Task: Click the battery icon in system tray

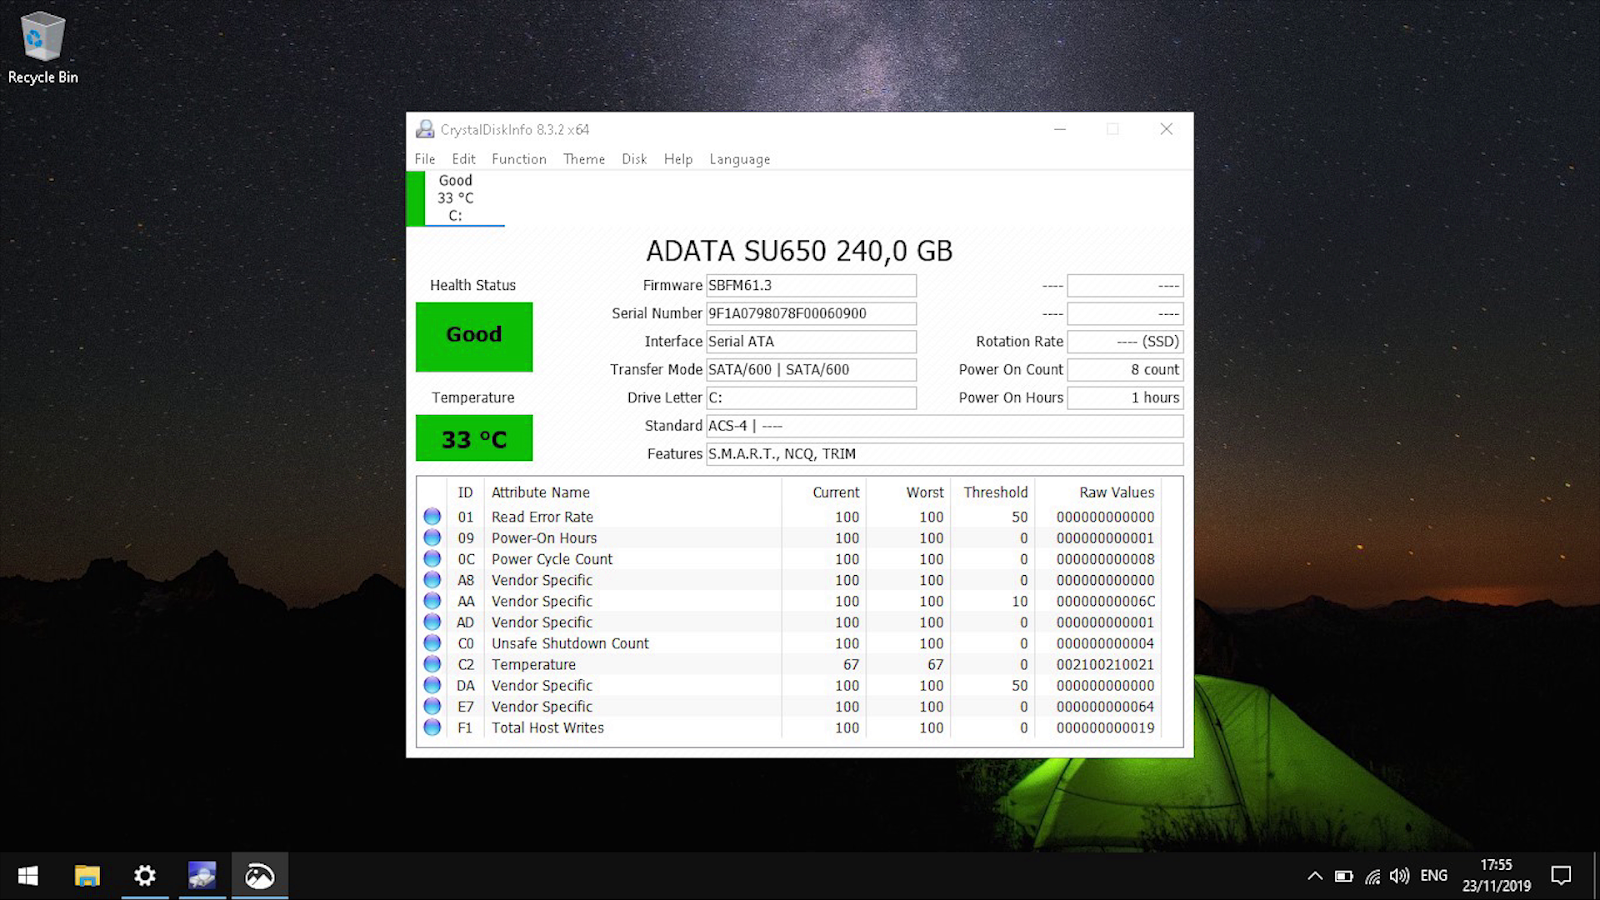Action: click(1344, 876)
